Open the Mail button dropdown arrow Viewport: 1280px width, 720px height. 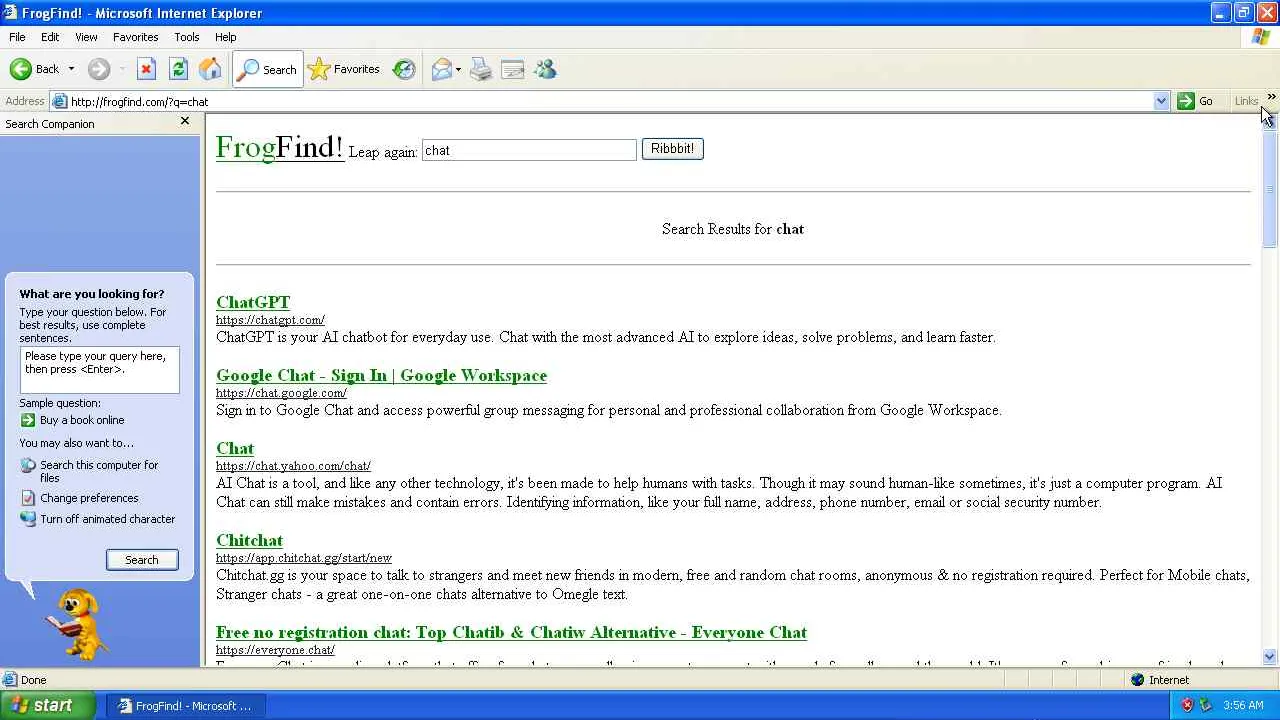[458, 69]
